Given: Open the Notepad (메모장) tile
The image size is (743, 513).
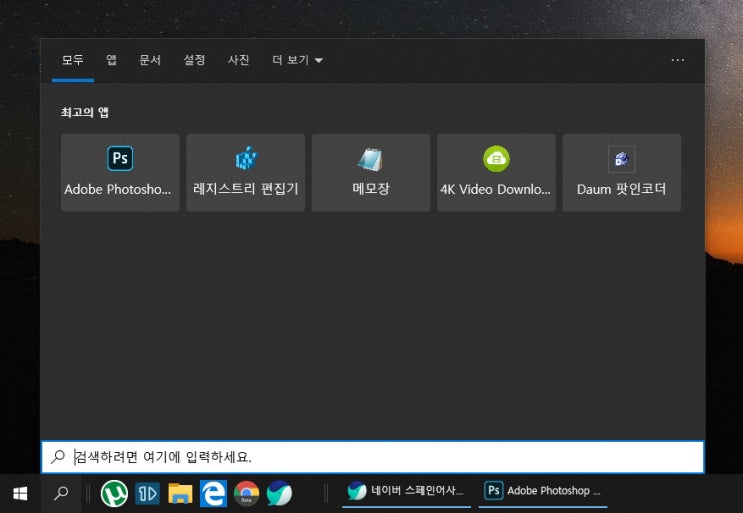Looking at the screenshot, I should 371,172.
